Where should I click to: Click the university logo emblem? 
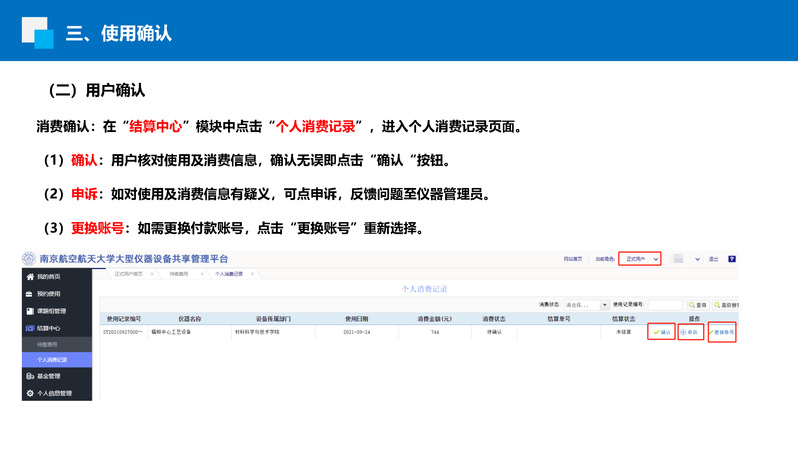coord(29,258)
